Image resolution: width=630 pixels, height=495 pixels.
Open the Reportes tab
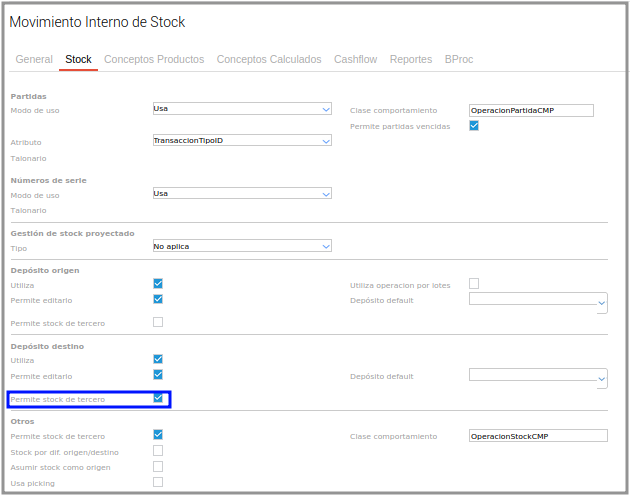[x=411, y=60]
